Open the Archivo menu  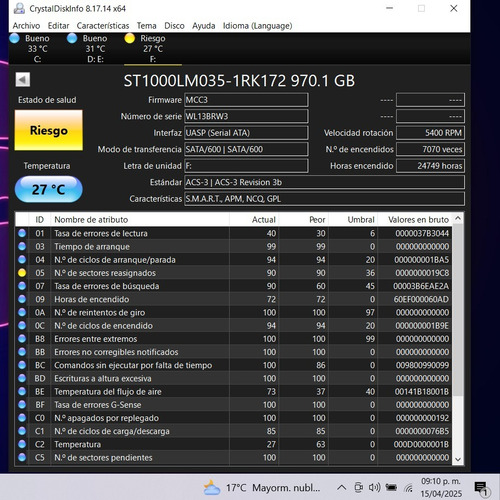pos(26,26)
